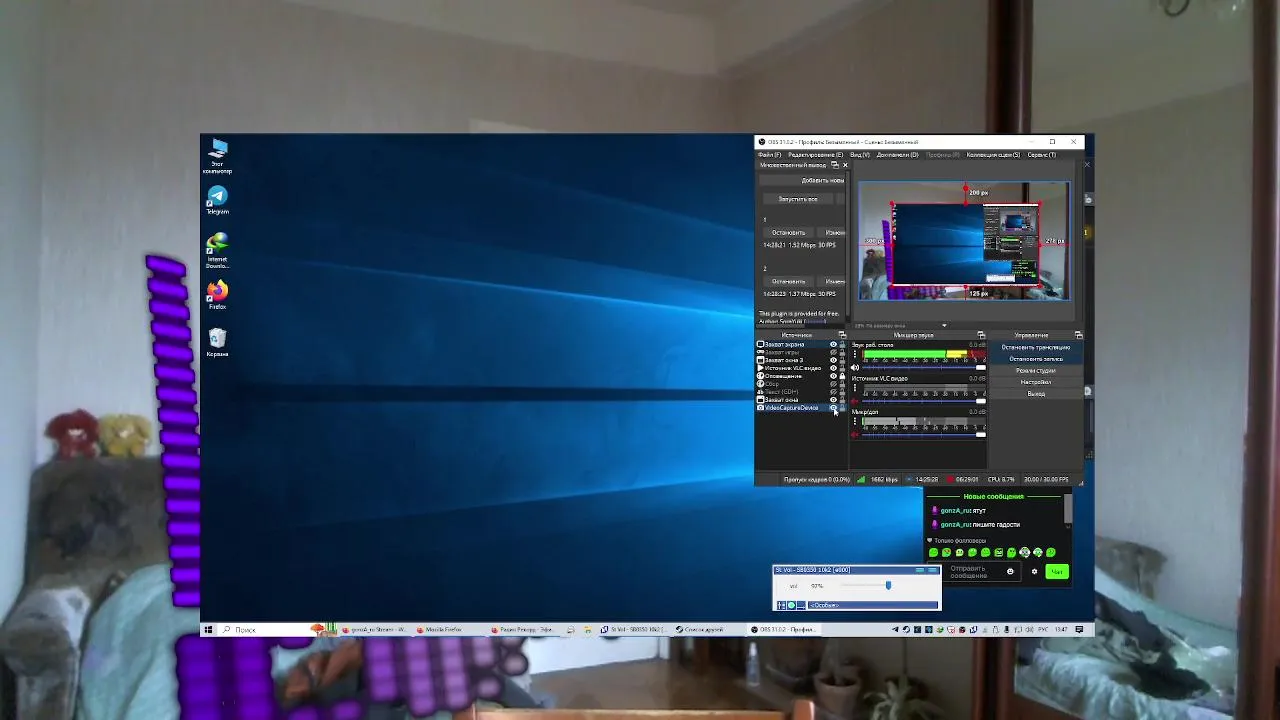Mute the desktop audio speaker icon in mixer

[855, 368]
